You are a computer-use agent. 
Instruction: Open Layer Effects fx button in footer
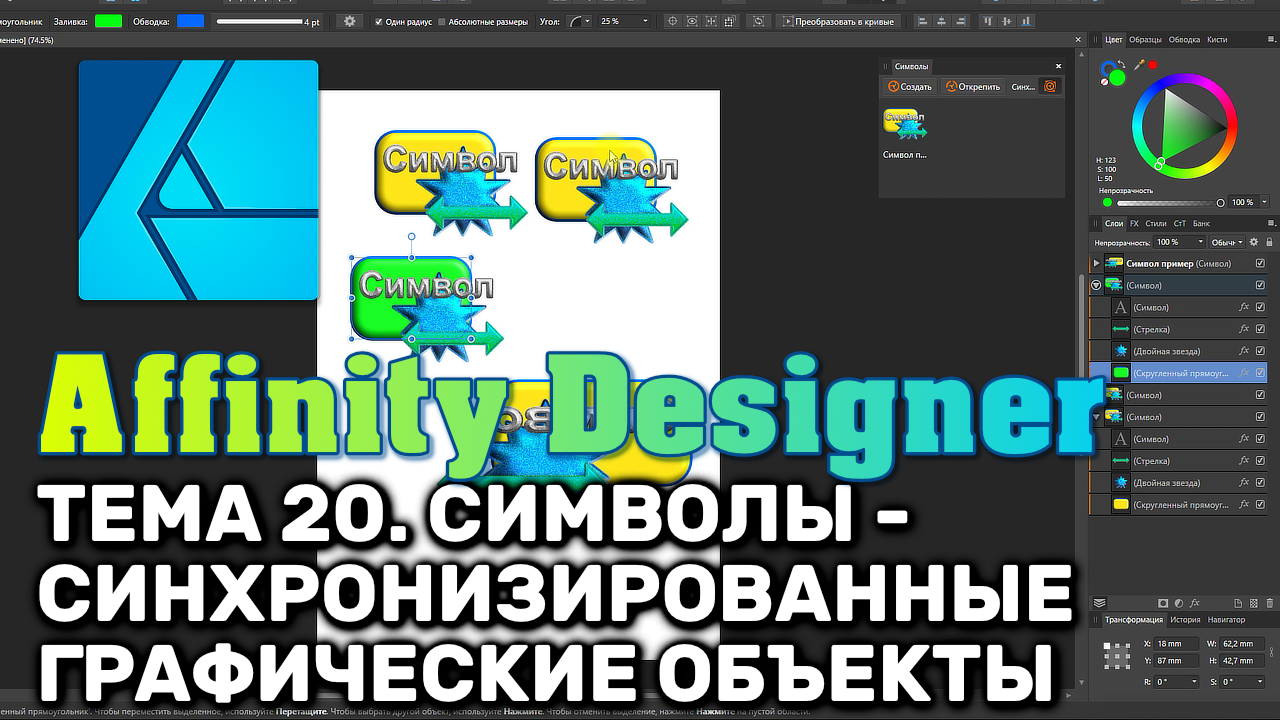coord(1195,603)
